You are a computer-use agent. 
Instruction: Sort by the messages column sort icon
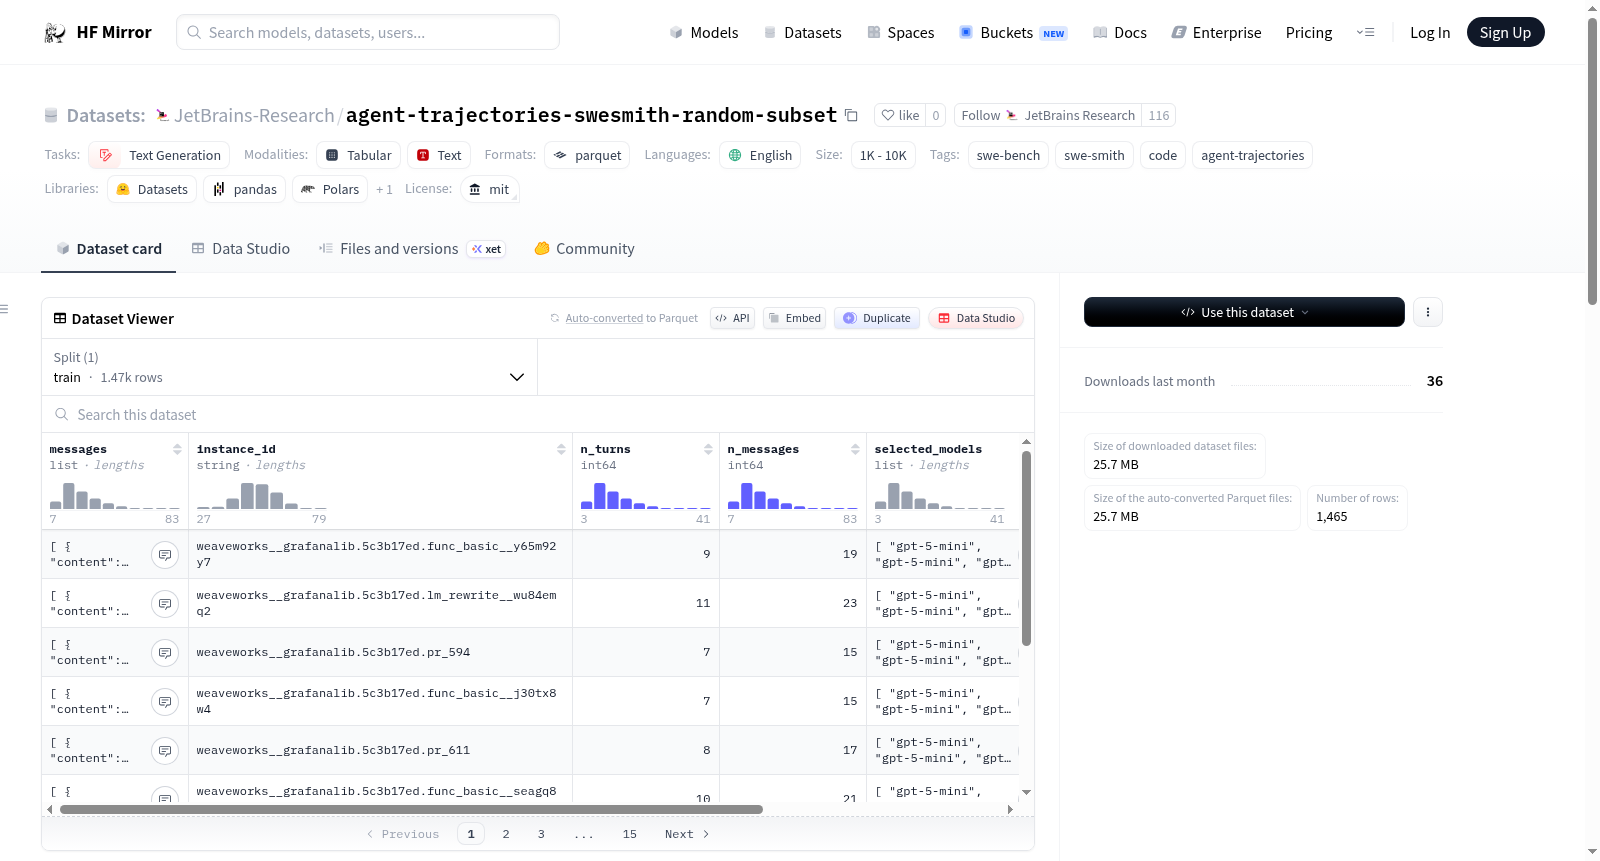(x=177, y=449)
